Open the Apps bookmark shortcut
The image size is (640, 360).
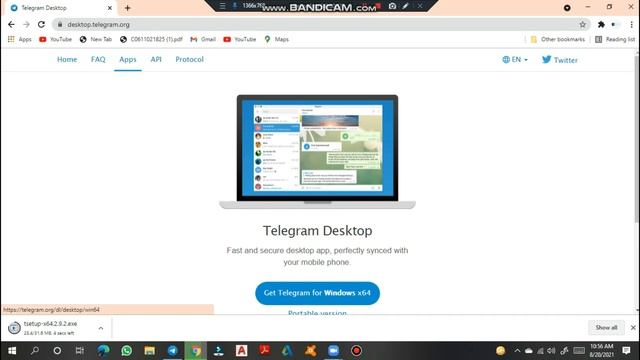pyautogui.click(x=20, y=39)
